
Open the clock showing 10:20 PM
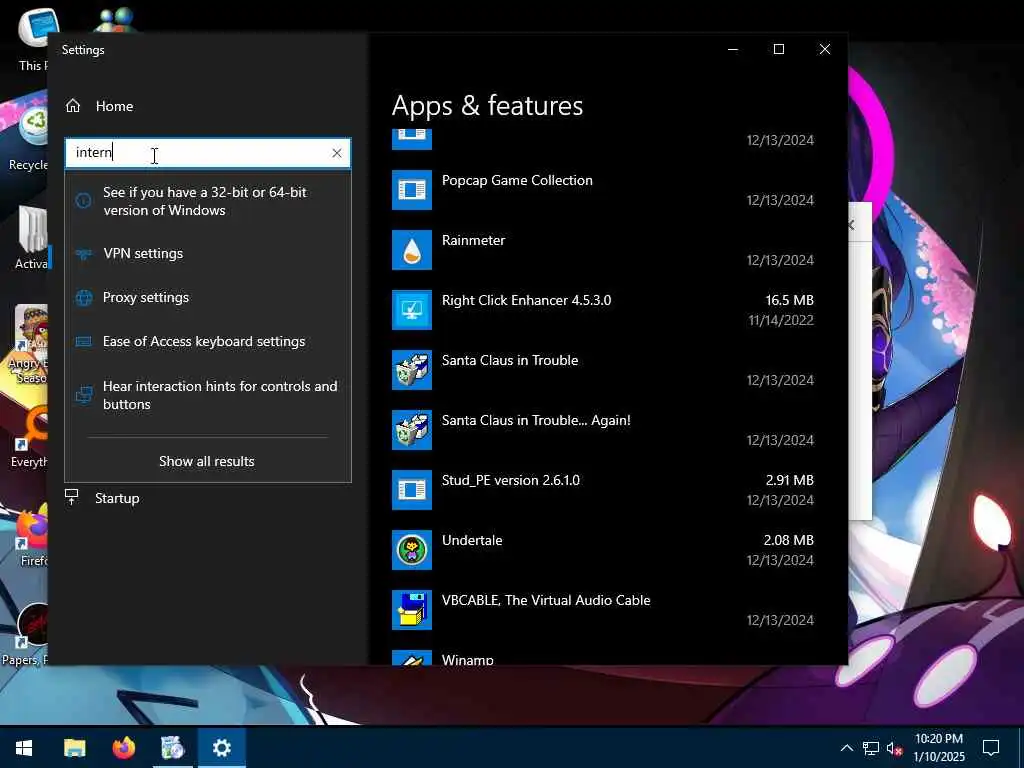point(939,748)
